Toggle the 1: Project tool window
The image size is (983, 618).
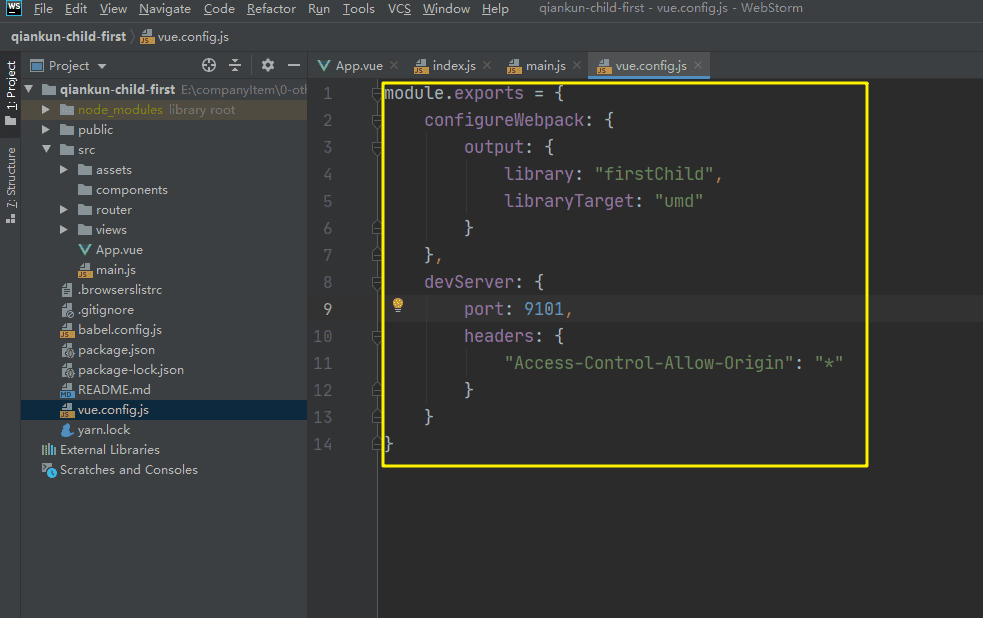11,92
